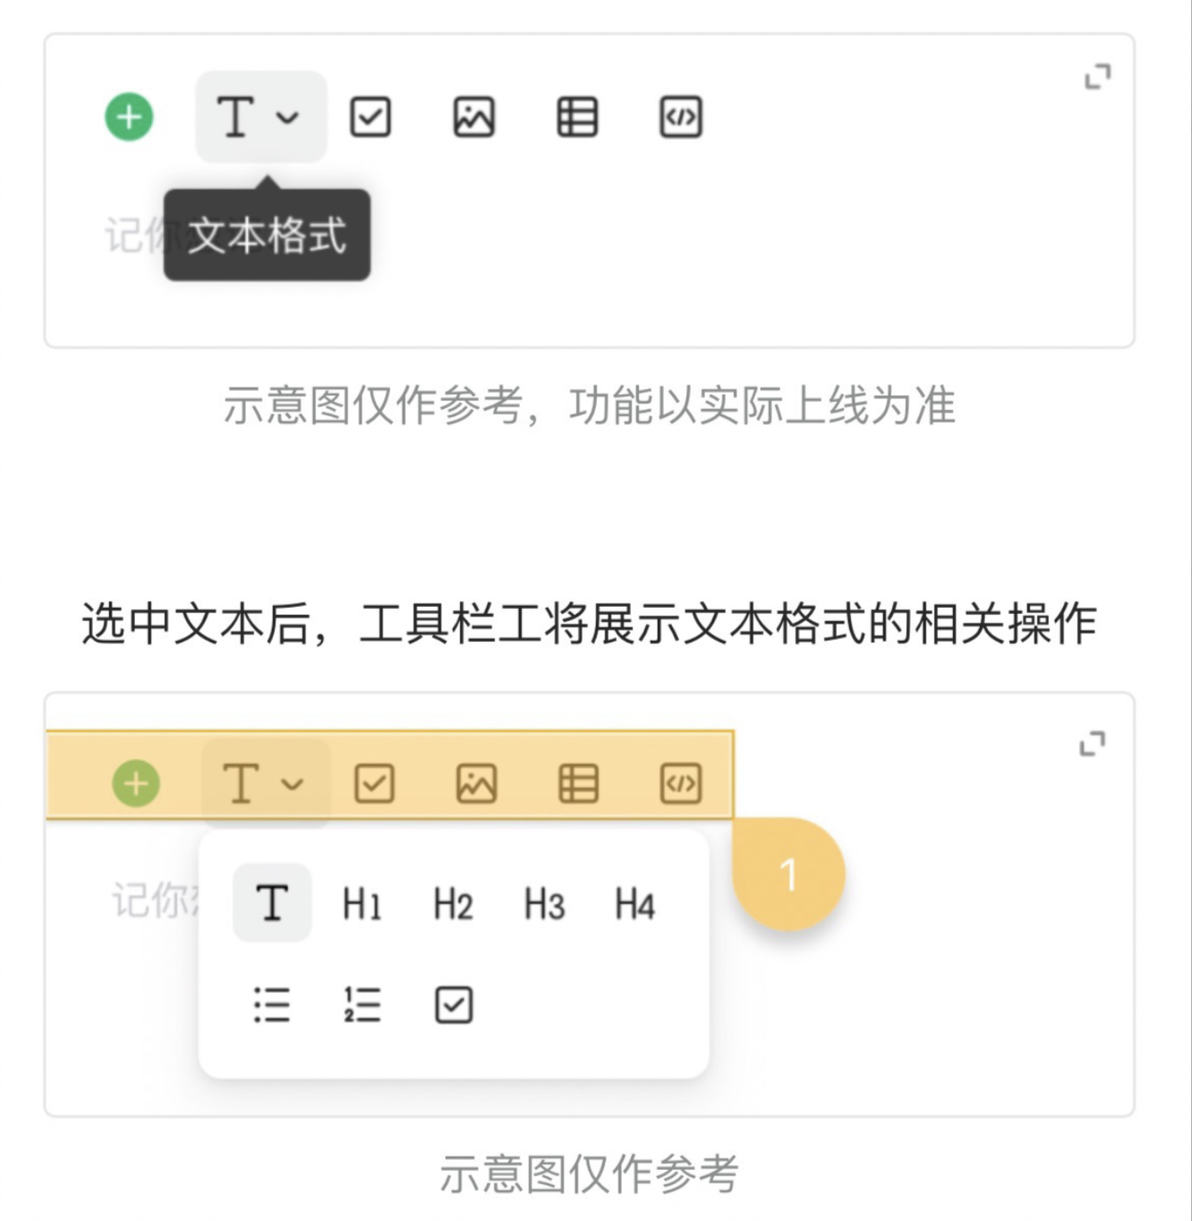Insert a table from the top toolbar
Viewport: 1192px width, 1221px height.
577,117
